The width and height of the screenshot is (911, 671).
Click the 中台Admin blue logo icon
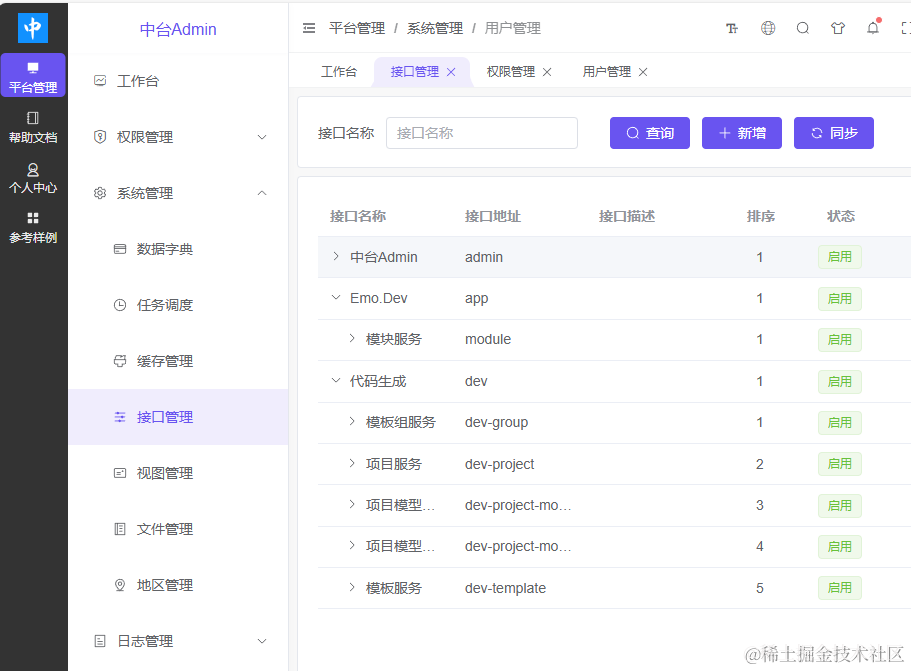33,28
